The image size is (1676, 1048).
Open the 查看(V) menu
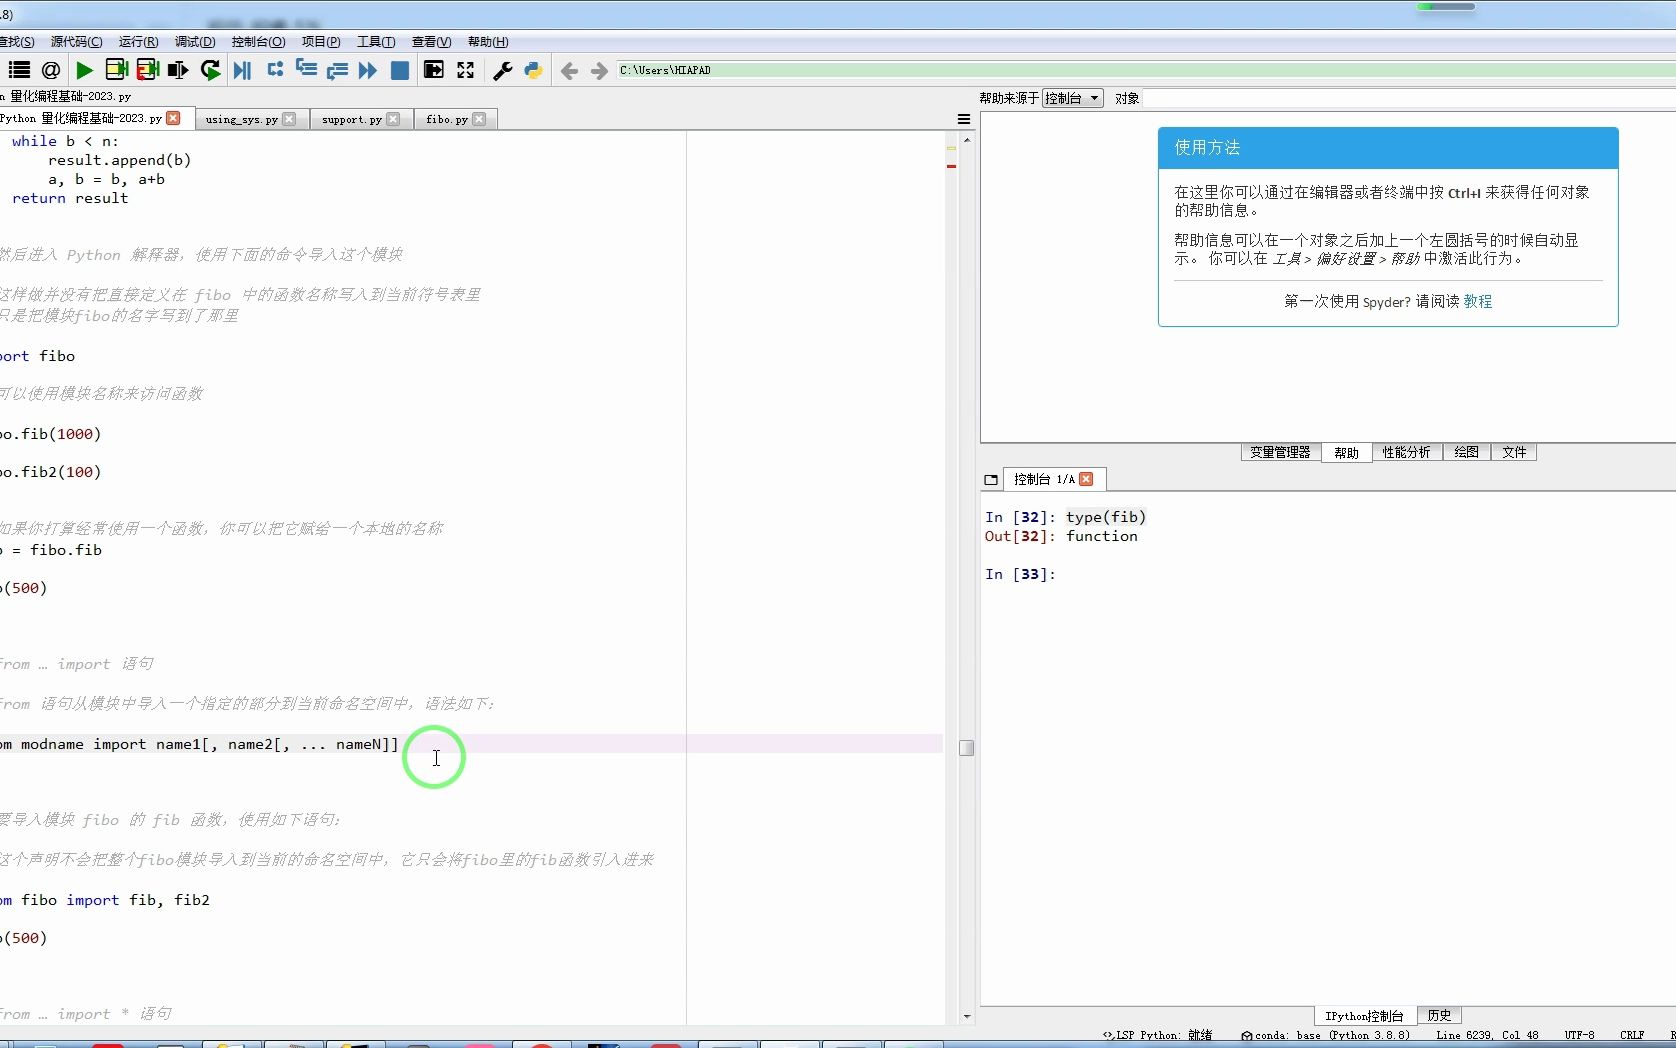pyautogui.click(x=431, y=42)
